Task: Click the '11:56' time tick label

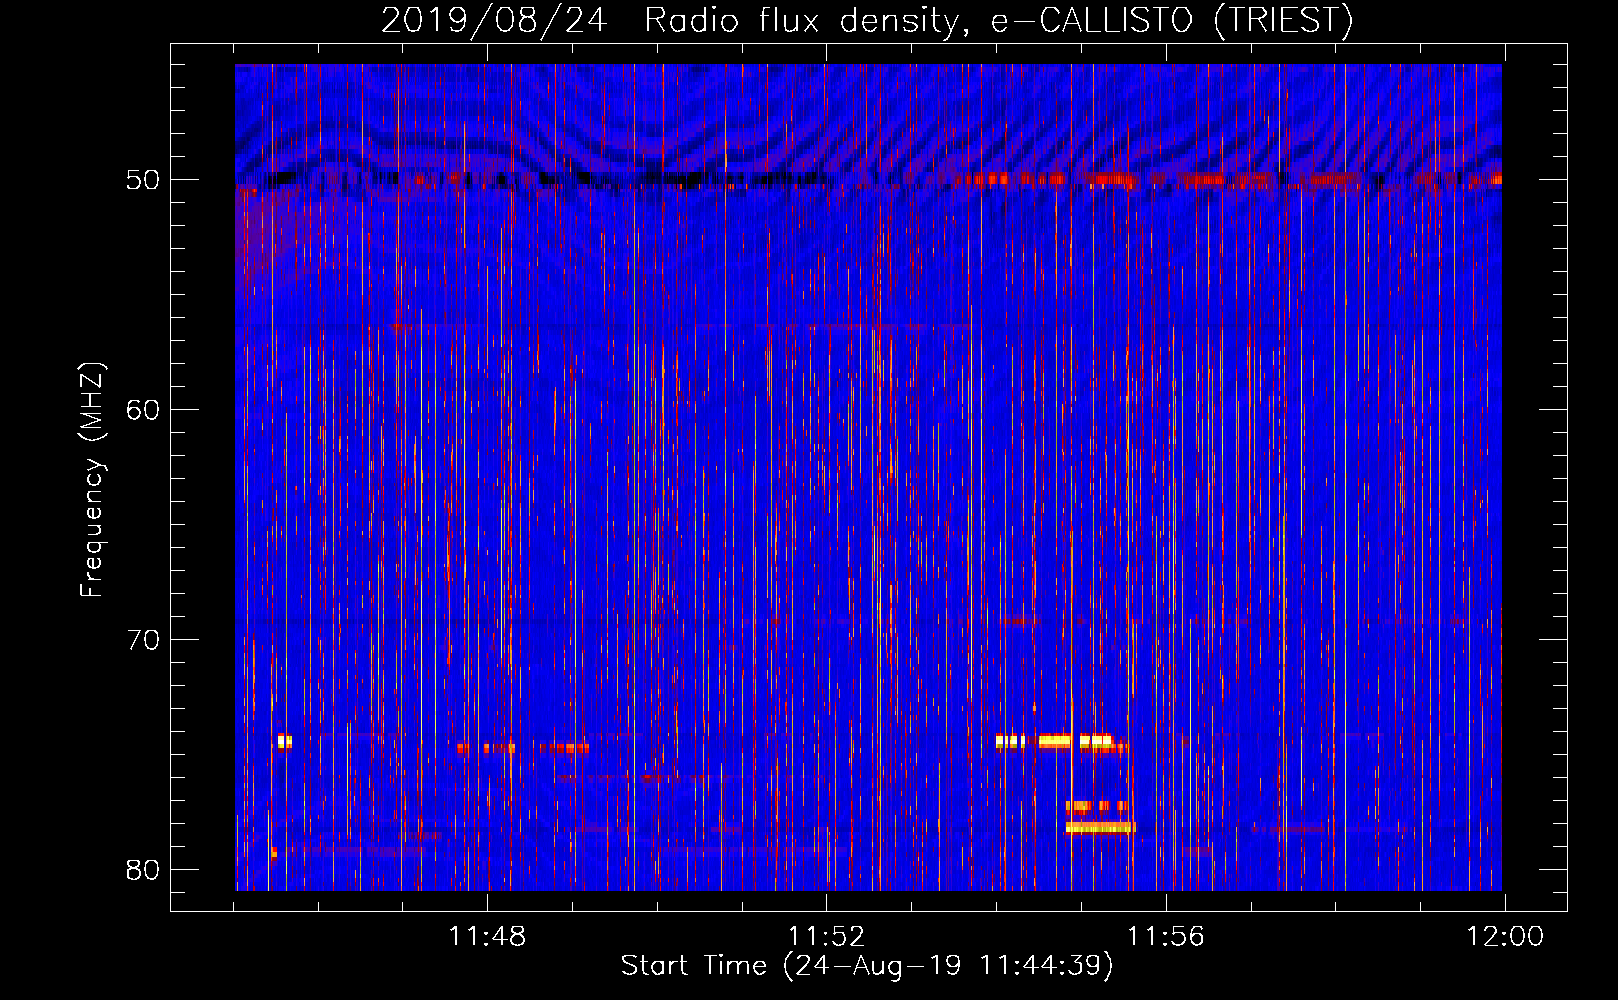Action: click(1166, 937)
